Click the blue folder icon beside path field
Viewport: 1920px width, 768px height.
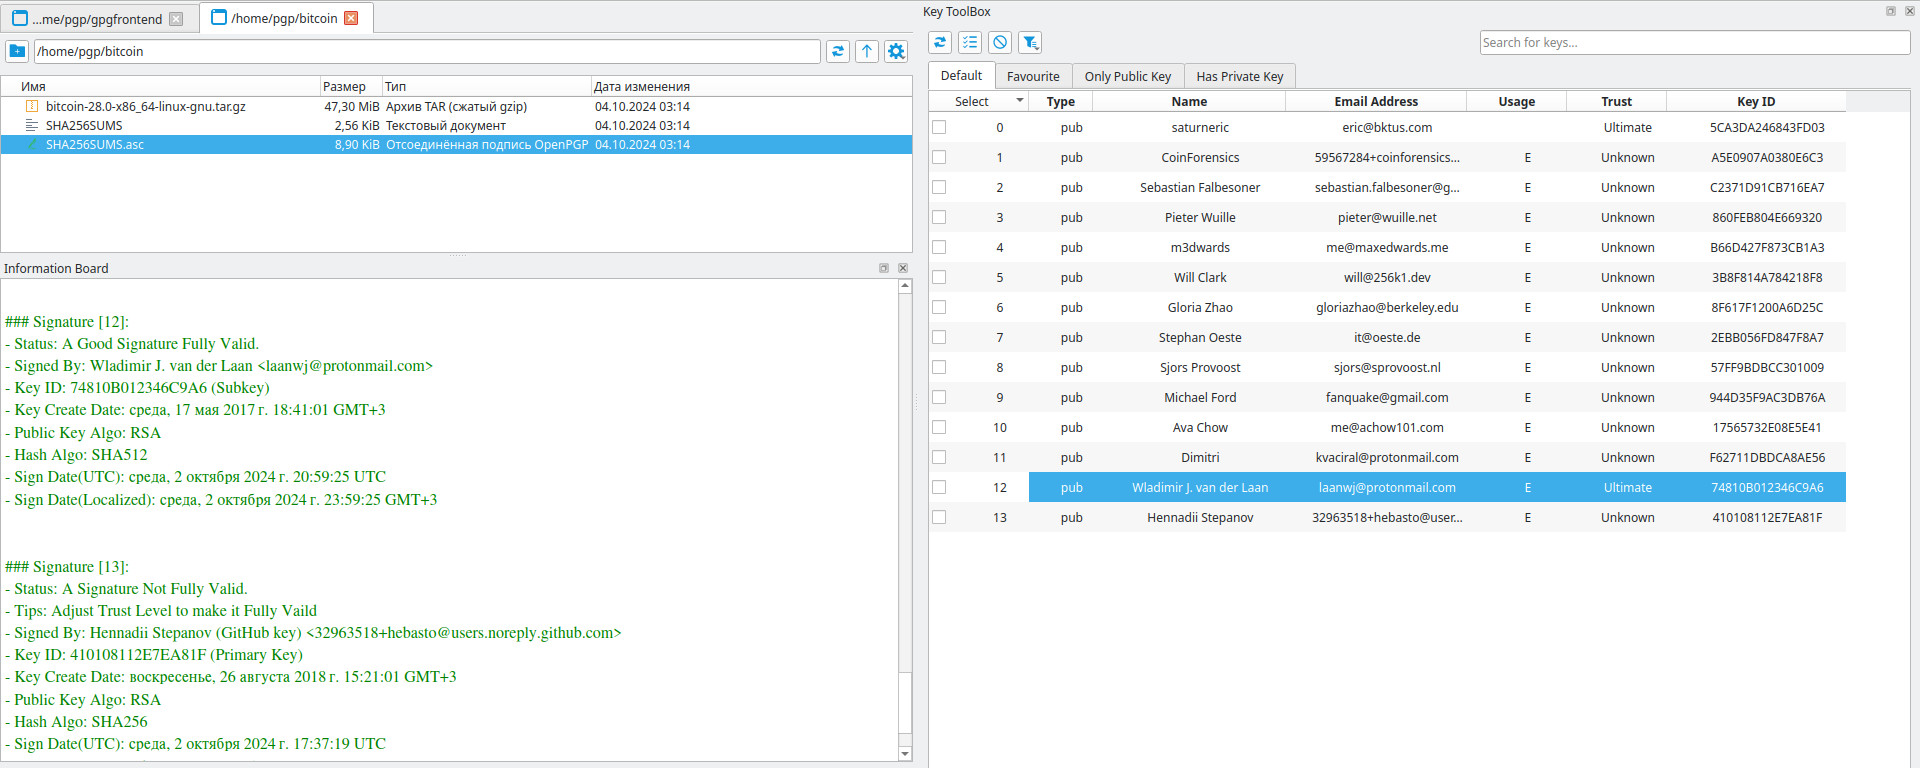pyautogui.click(x=17, y=51)
